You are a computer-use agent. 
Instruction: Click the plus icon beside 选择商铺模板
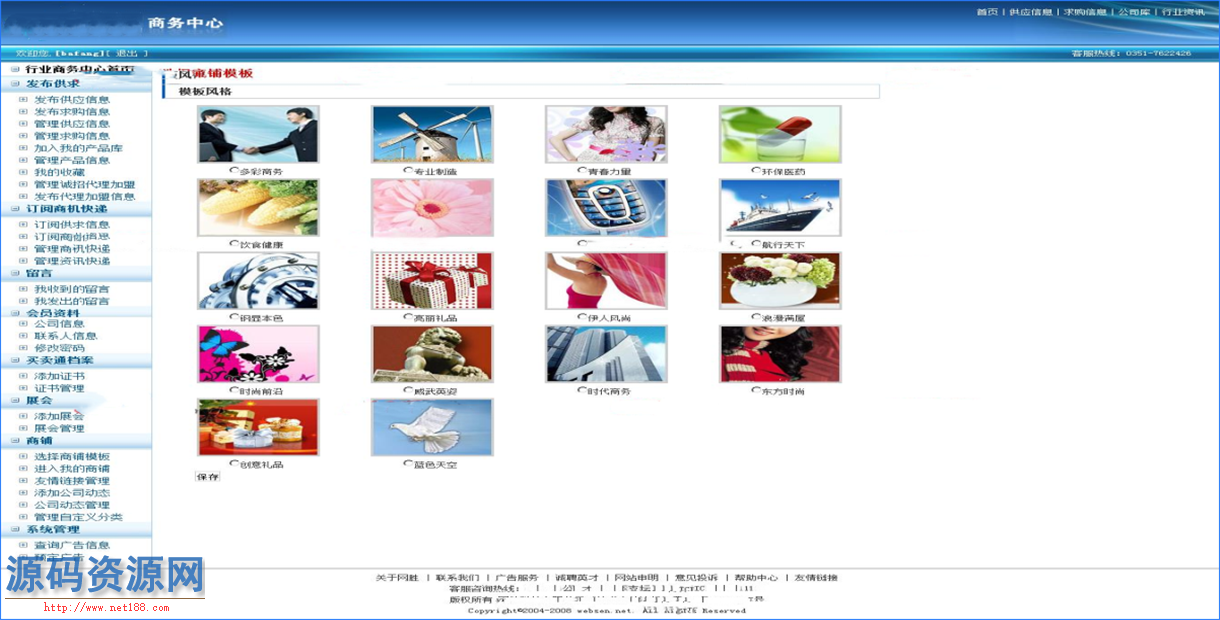click(24, 457)
